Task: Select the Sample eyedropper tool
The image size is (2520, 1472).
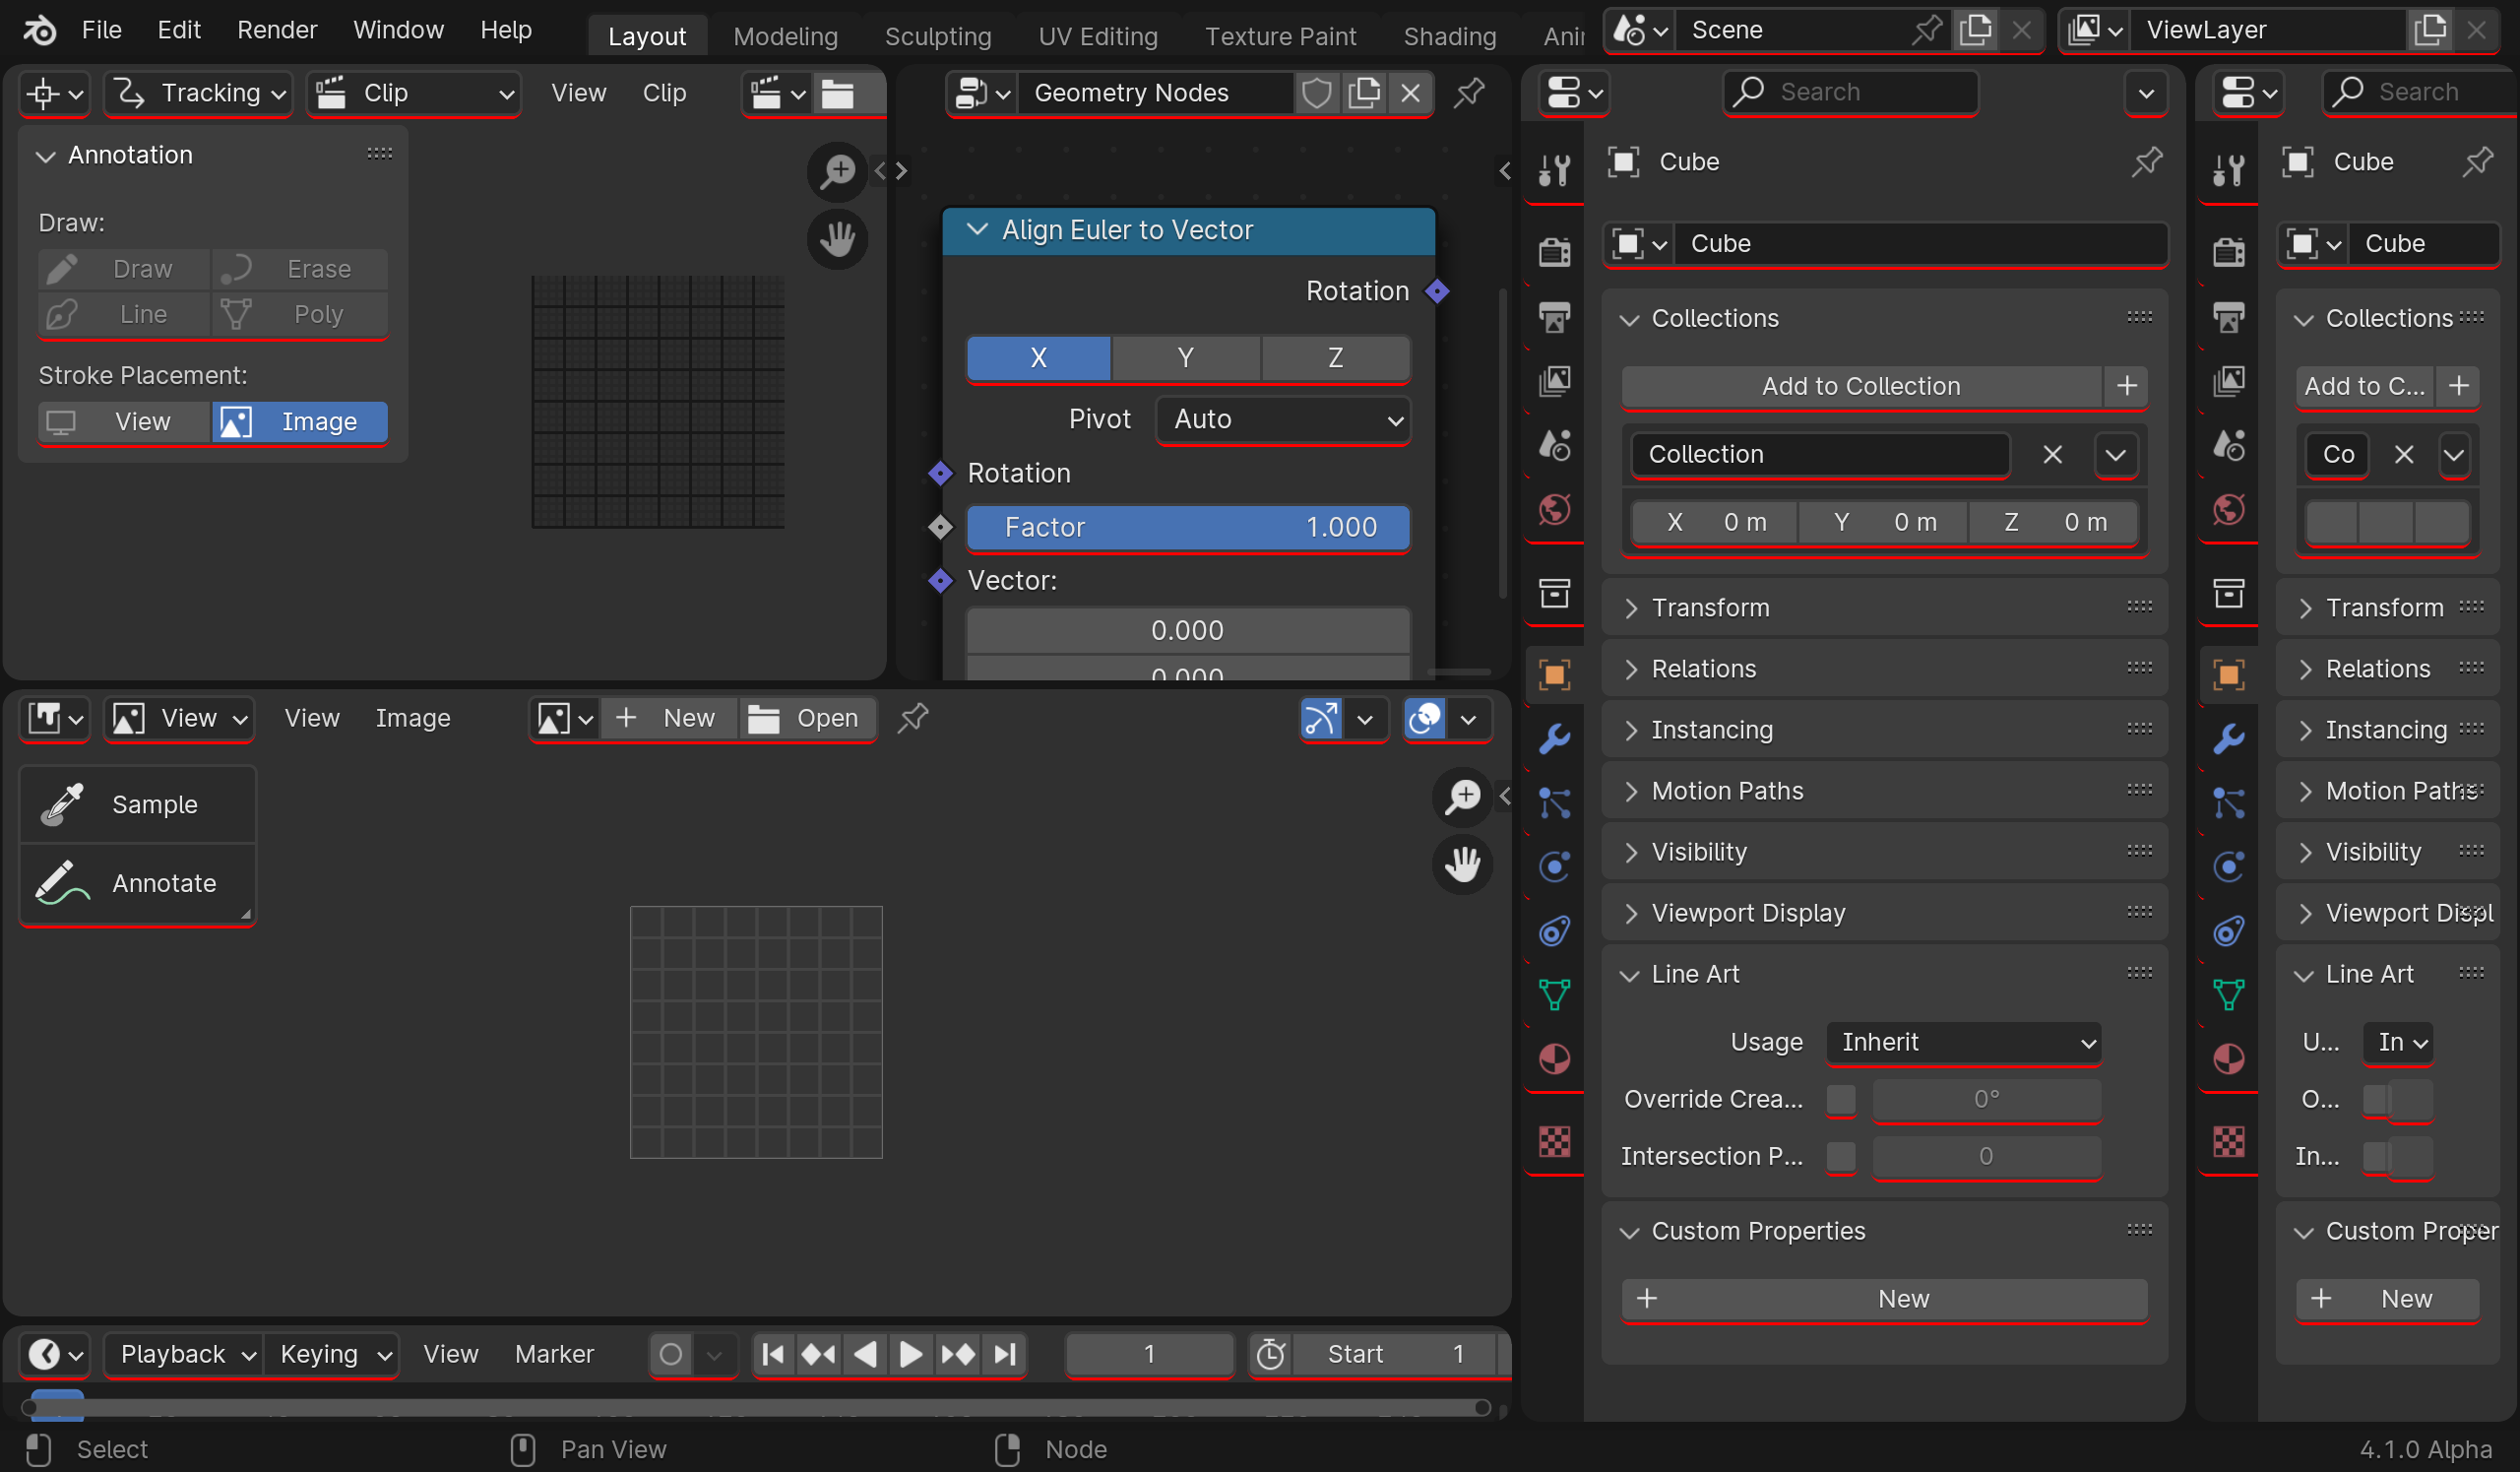Action: [x=138, y=805]
